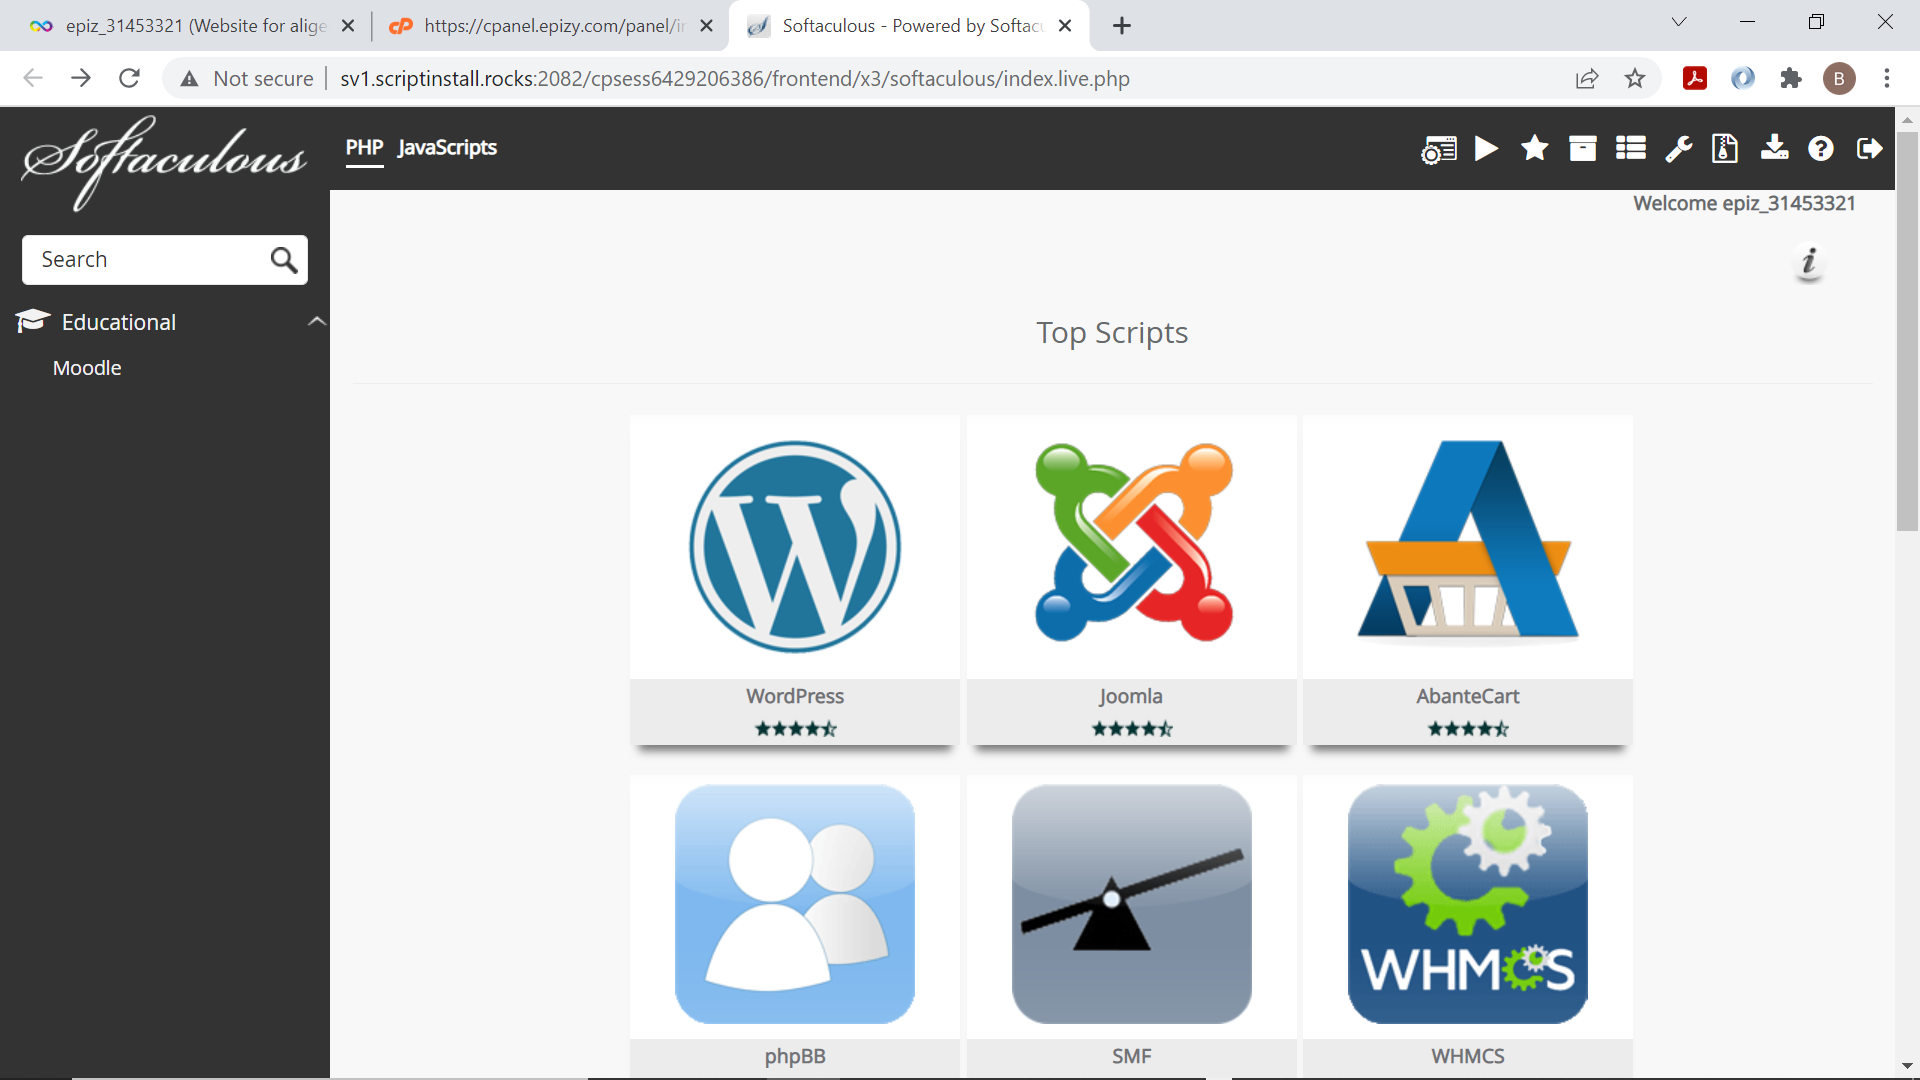Image resolution: width=1920 pixels, height=1080 pixels.
Task: Open script ratings star icon in header
Action: [x=1534, y=149]
